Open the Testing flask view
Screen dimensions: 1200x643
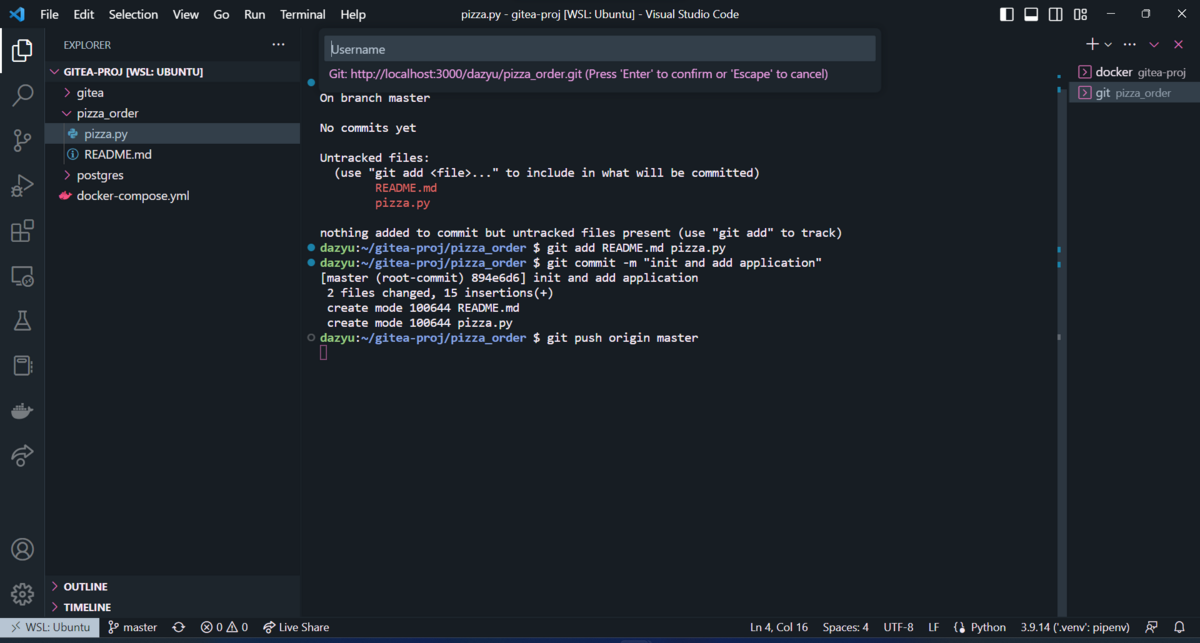click(22, 321)
